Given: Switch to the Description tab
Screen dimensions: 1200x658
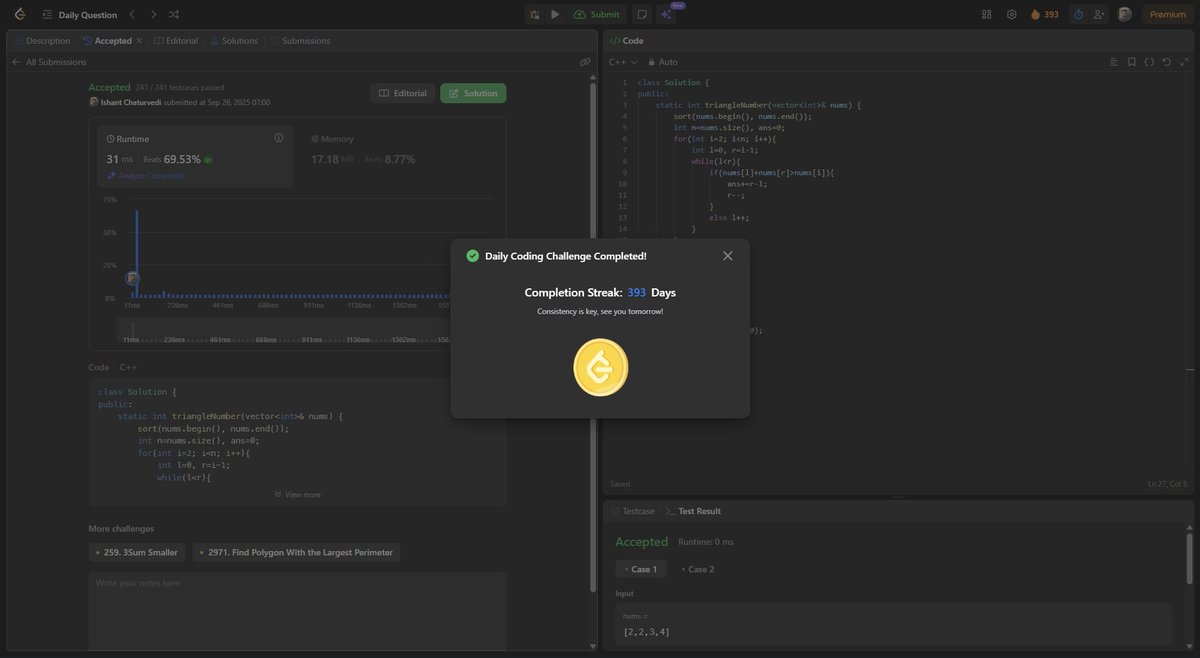Looking at the screenshot, I should [x=42, y=41].
